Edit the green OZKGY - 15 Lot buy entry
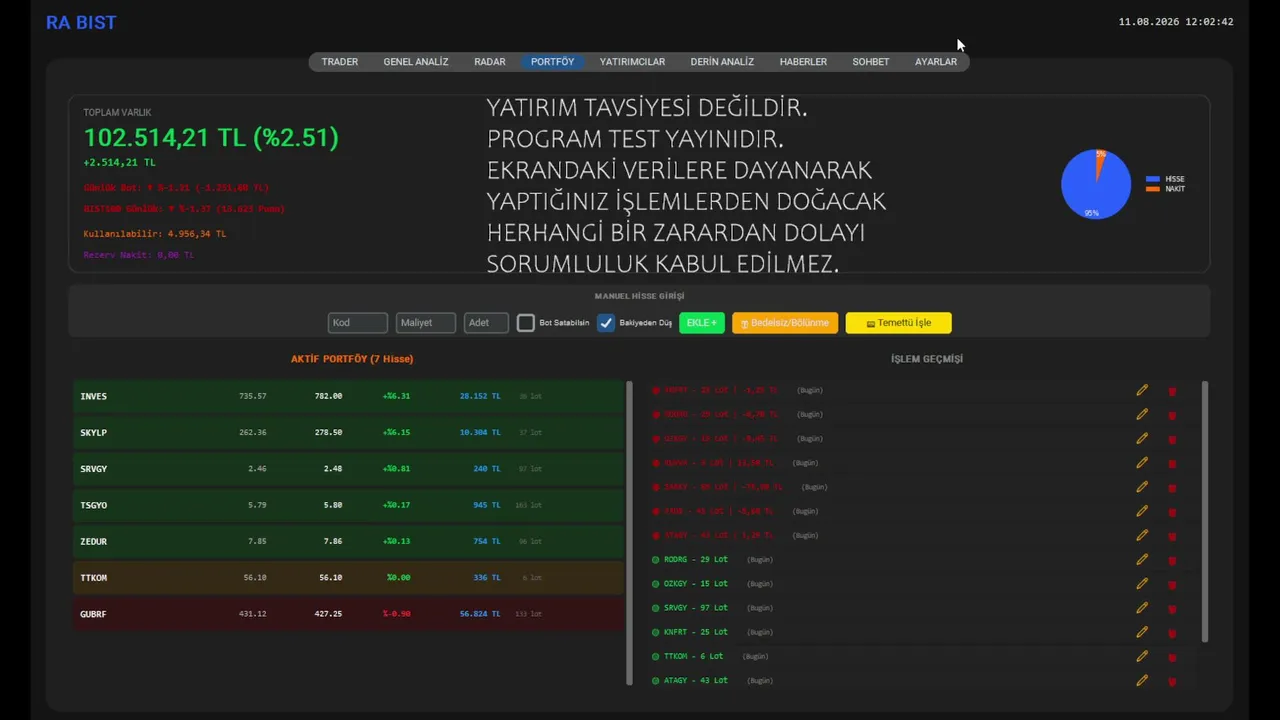The width and height of the screenshot is (1280, 720). [x=1142, y=583]
